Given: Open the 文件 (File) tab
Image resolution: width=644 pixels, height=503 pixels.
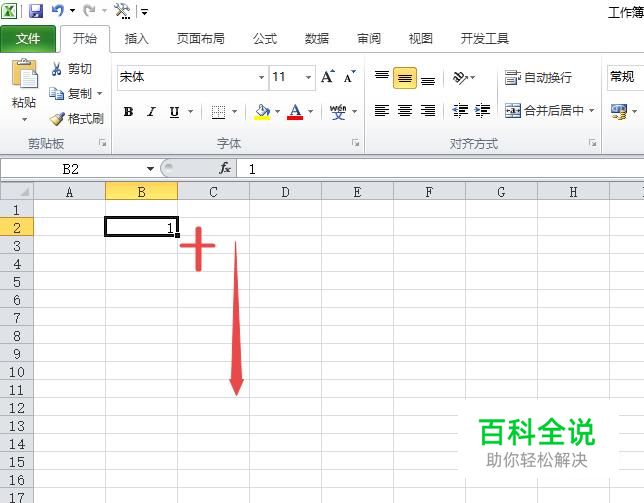Looking at the screenshot, I should click(x=28, y=39).
